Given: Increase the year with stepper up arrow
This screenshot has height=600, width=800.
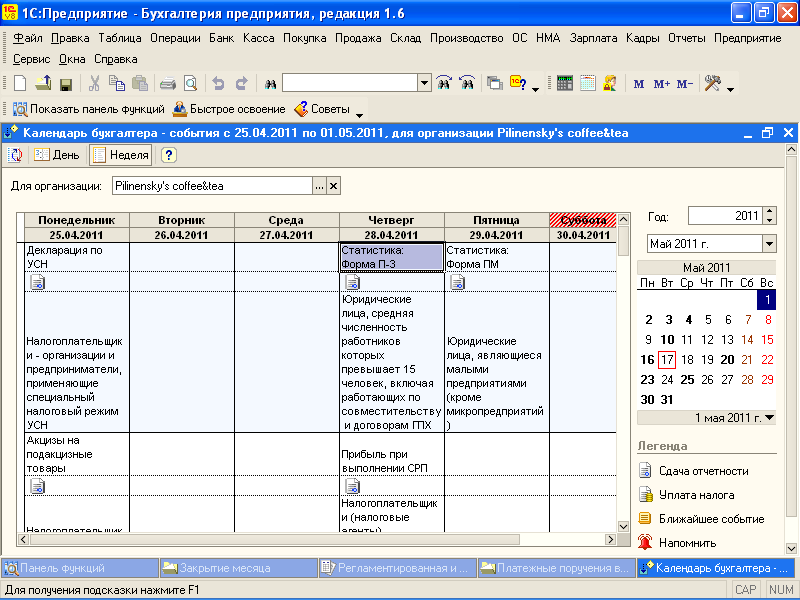Looking at the screenshot, I should click(770, 211).
